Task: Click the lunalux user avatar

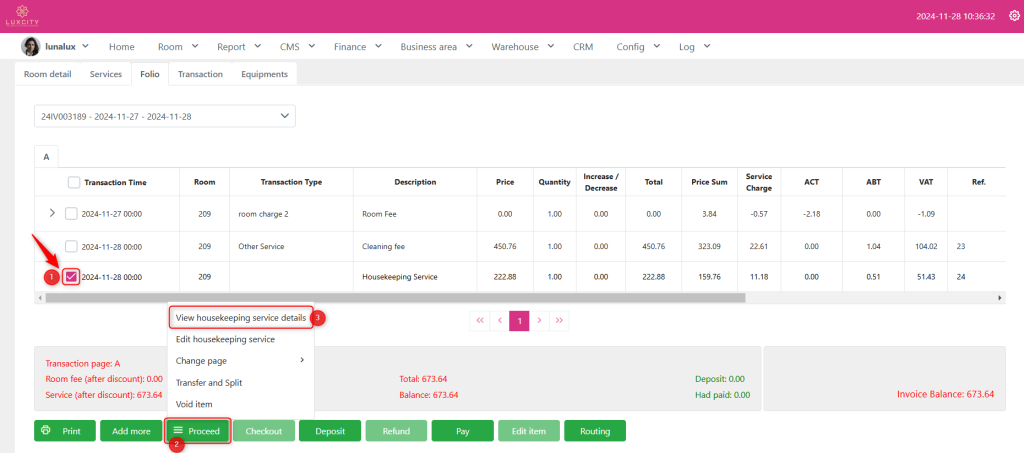Action: (30, 47)
